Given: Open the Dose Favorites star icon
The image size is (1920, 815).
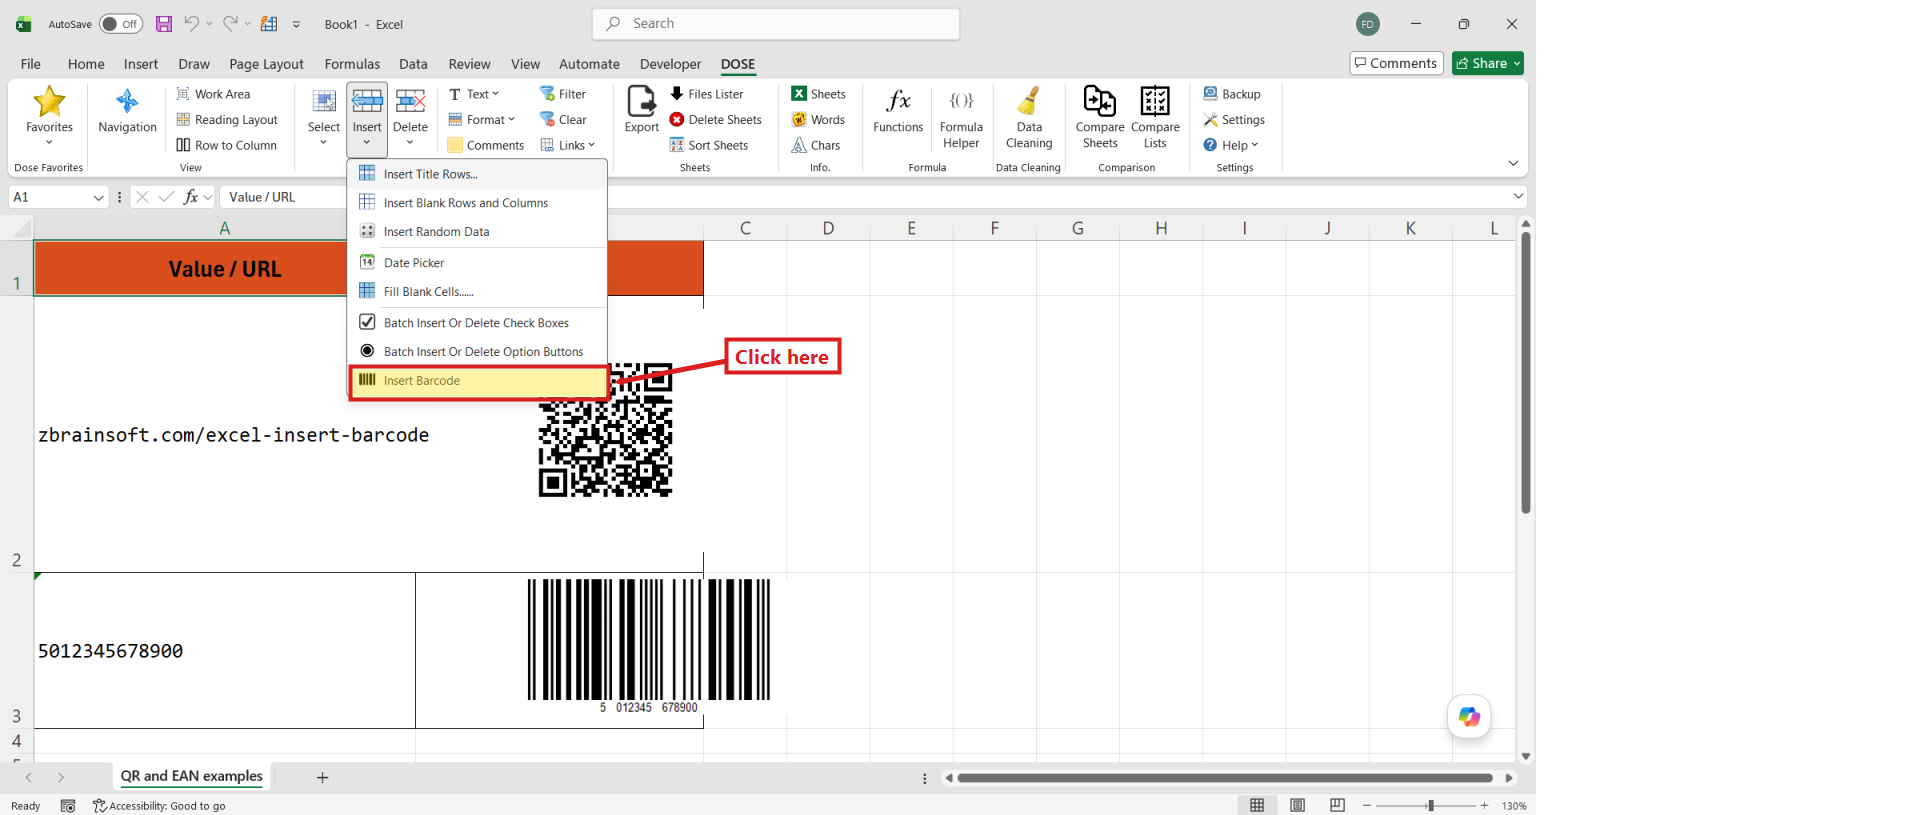Looking at the screenshot, I should (49, 102).
